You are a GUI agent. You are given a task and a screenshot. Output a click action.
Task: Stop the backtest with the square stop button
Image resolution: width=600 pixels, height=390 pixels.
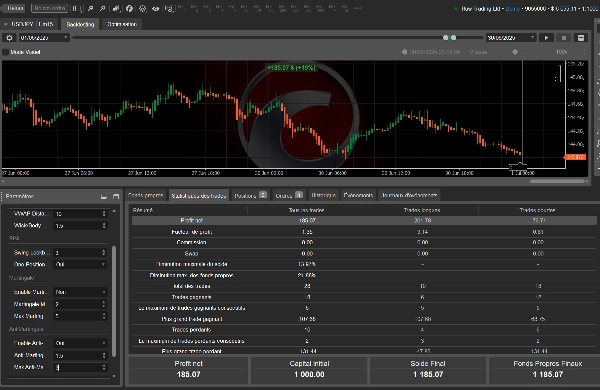(564, 38)
